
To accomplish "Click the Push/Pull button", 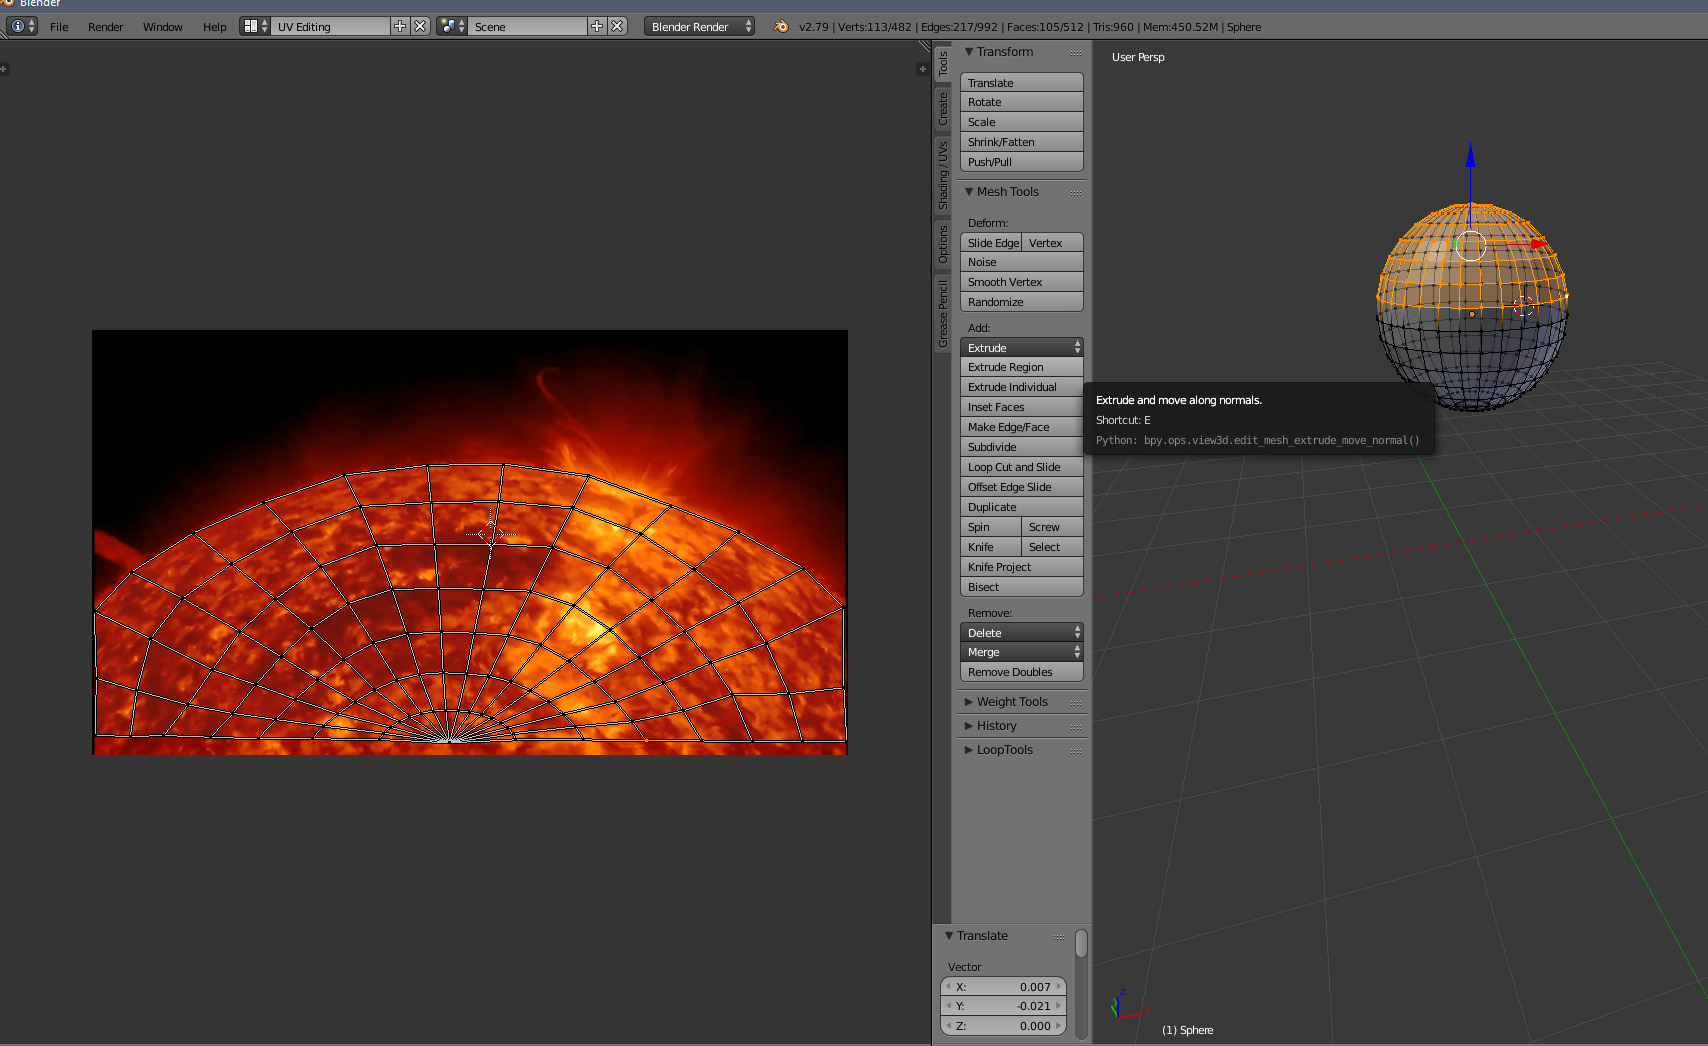I will [x=1022, y=162].
